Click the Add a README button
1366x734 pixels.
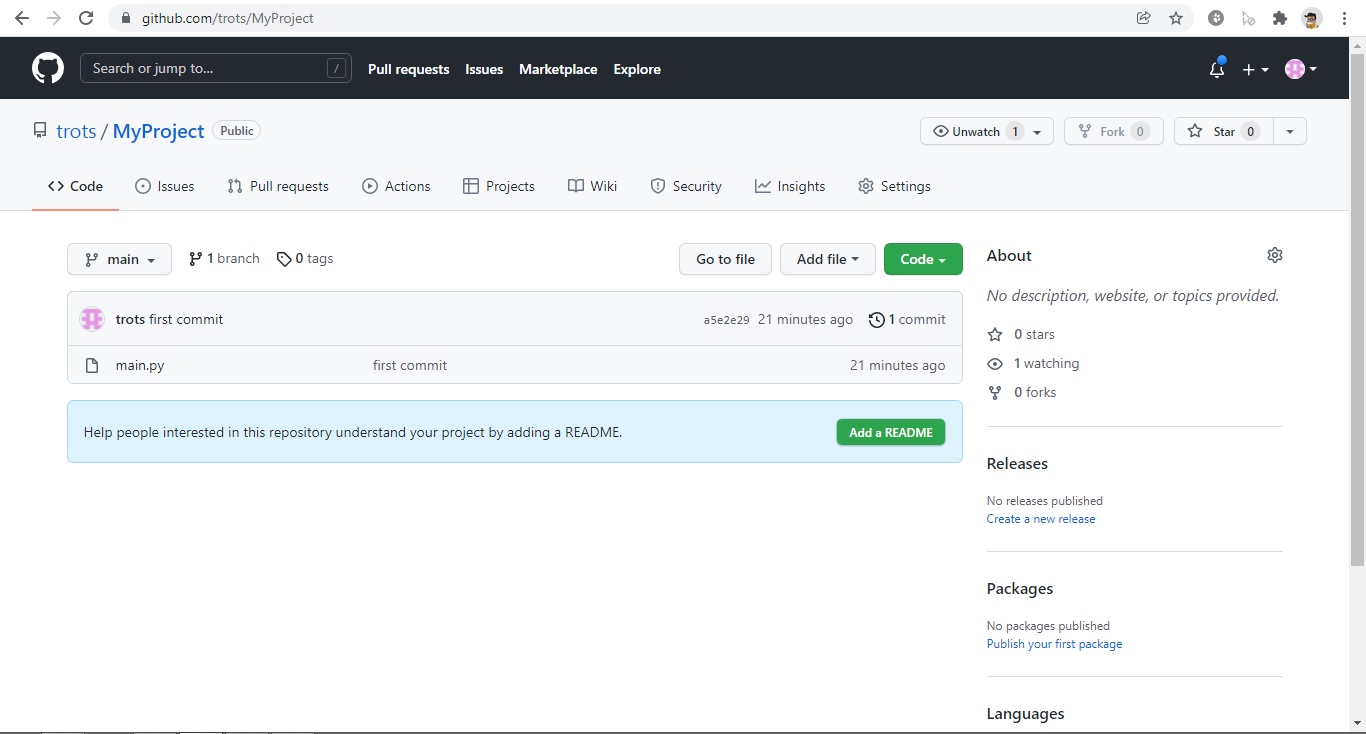click(891, 432)
